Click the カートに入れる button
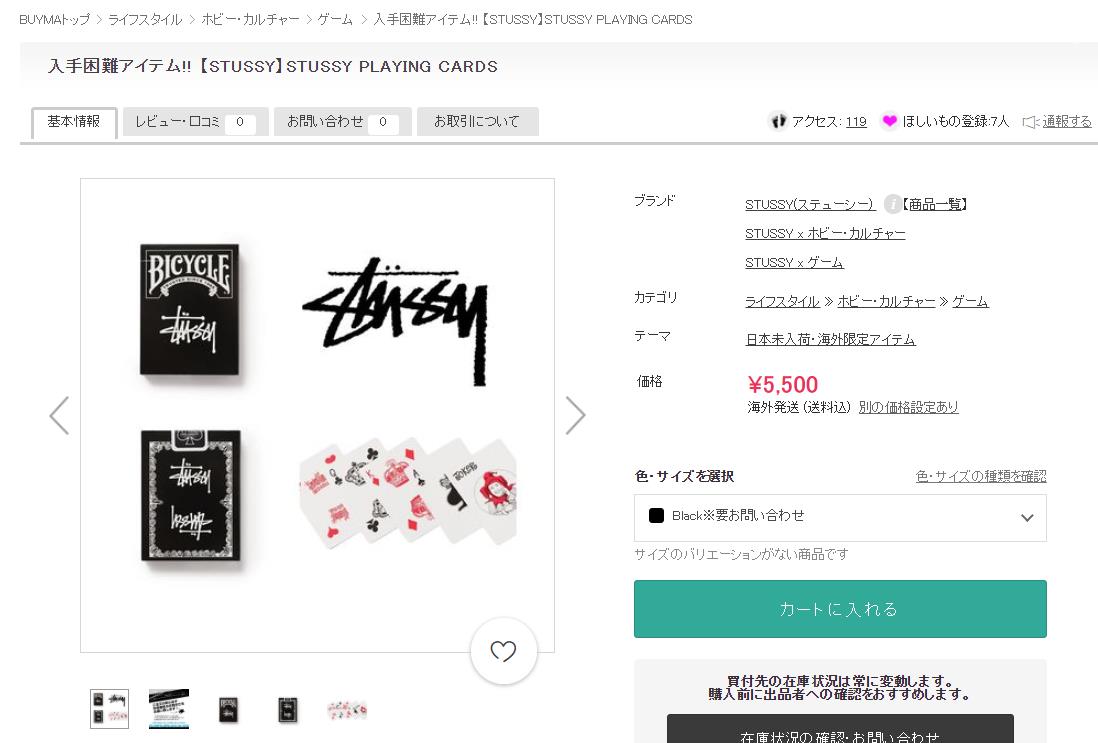This screenshot has height=743, width=1098. [840, 609]
